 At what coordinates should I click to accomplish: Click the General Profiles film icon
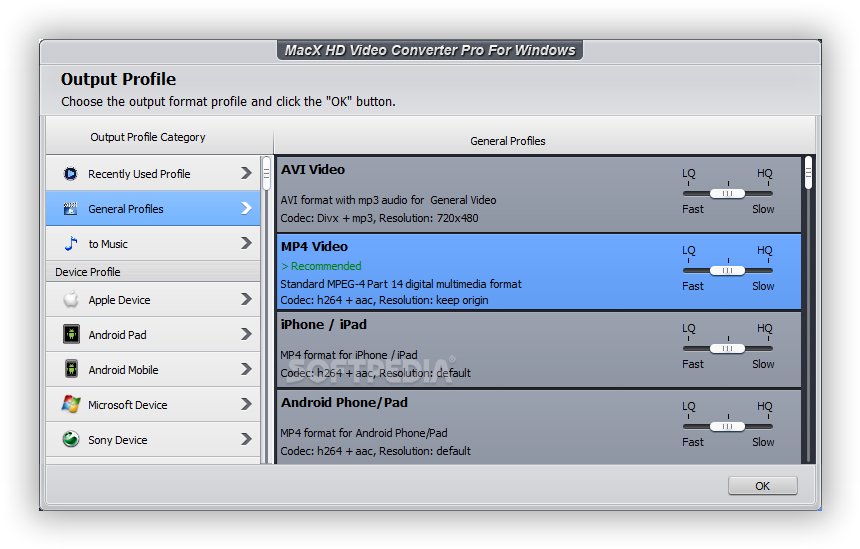(x=70, y=209)
